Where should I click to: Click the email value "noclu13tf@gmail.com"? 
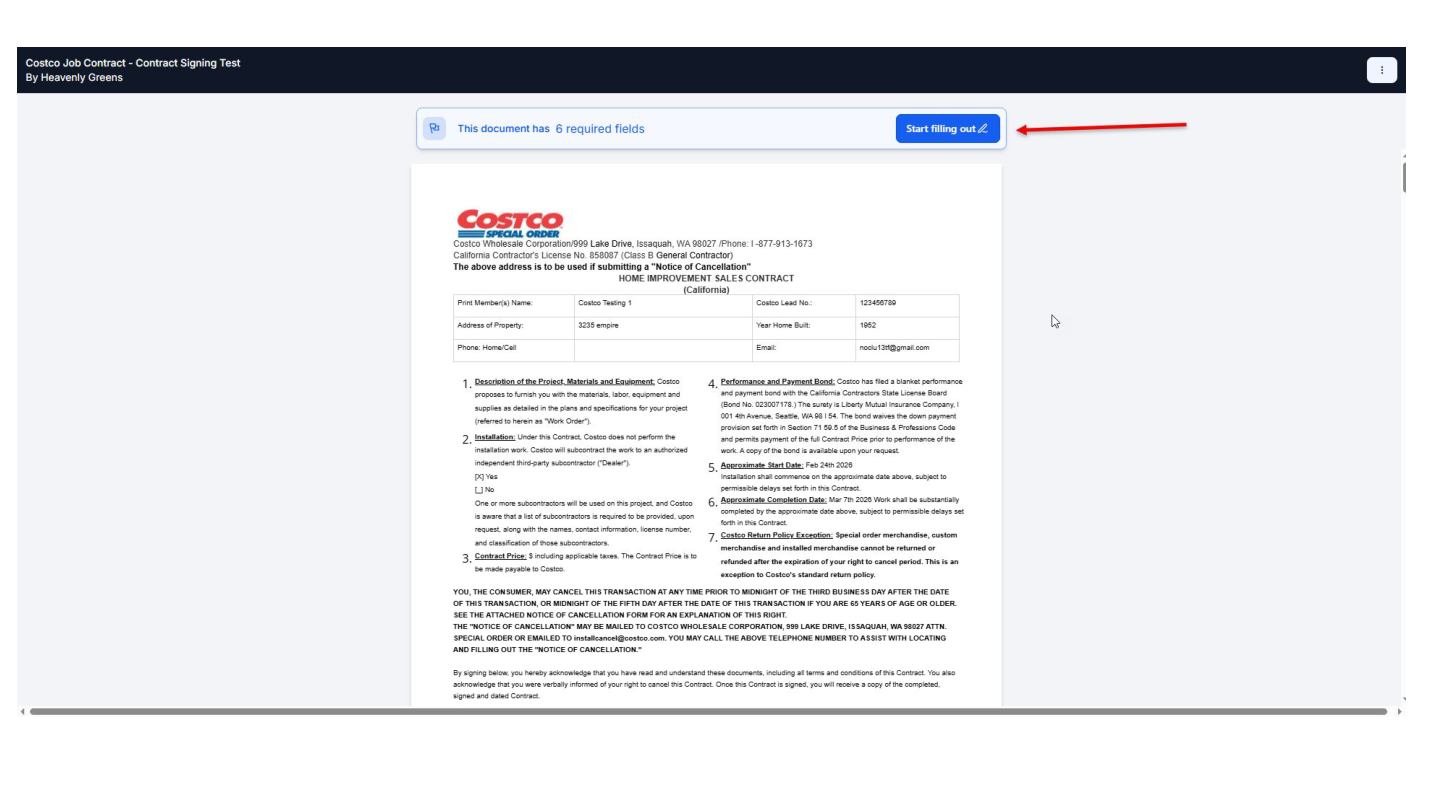[x=894, y=348]
